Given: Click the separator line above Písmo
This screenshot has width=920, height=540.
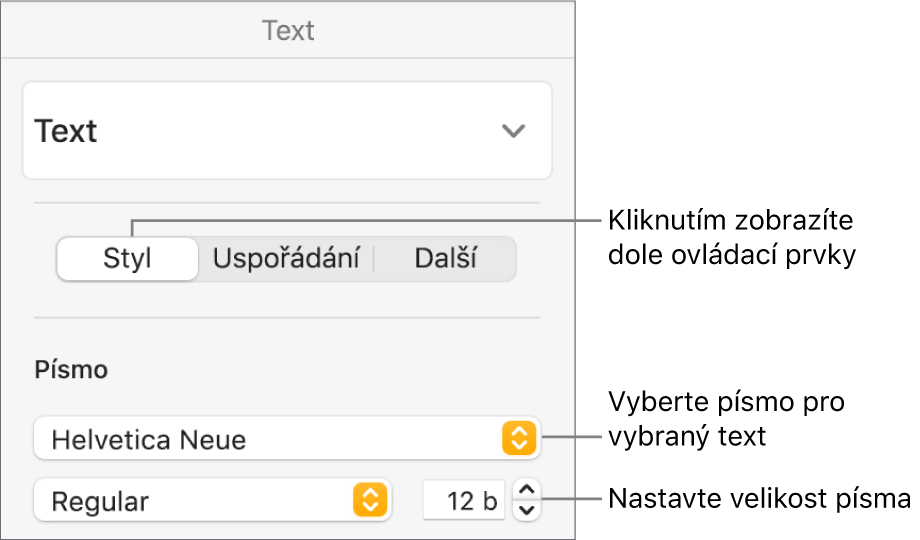Looking at the screenshot, I should 288,318.
